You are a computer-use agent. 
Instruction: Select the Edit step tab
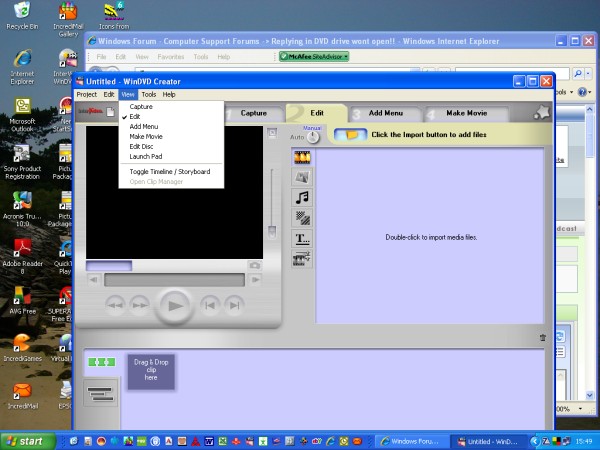coord(316,113)
